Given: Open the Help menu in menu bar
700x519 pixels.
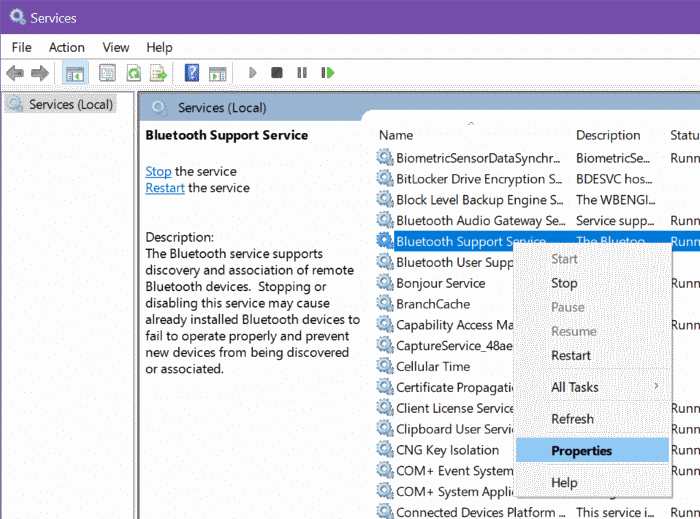Looking at the screenshot, I should pyautogui.click(x=159, y=47).
